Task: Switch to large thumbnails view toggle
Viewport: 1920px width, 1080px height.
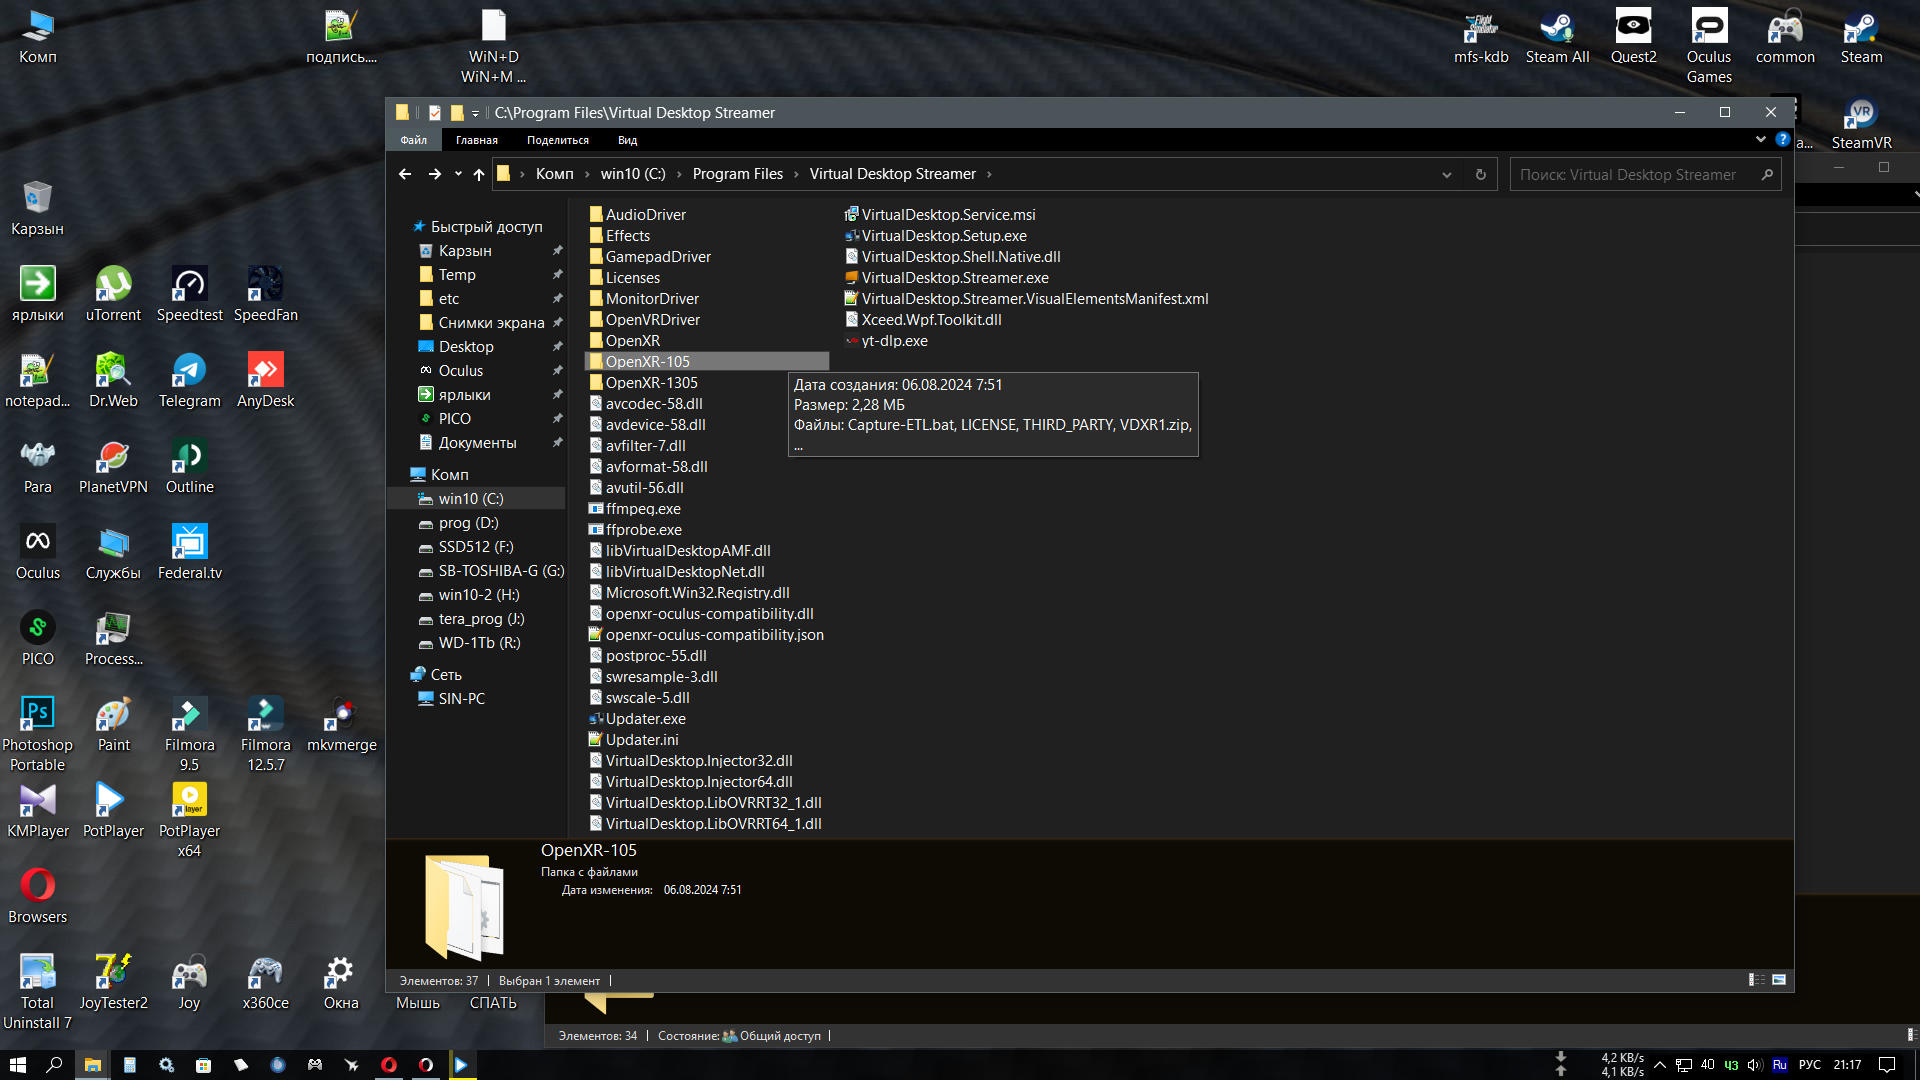Action: pos(1779,980)
